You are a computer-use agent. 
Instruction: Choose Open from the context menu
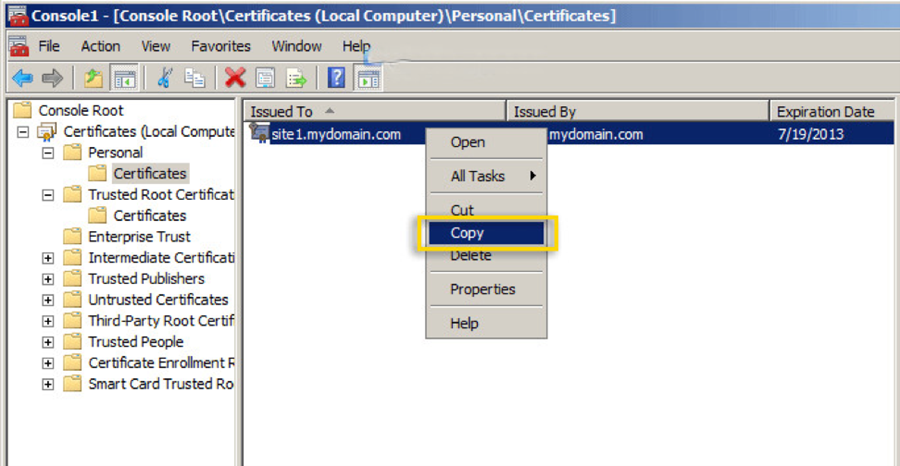point(486,142)
